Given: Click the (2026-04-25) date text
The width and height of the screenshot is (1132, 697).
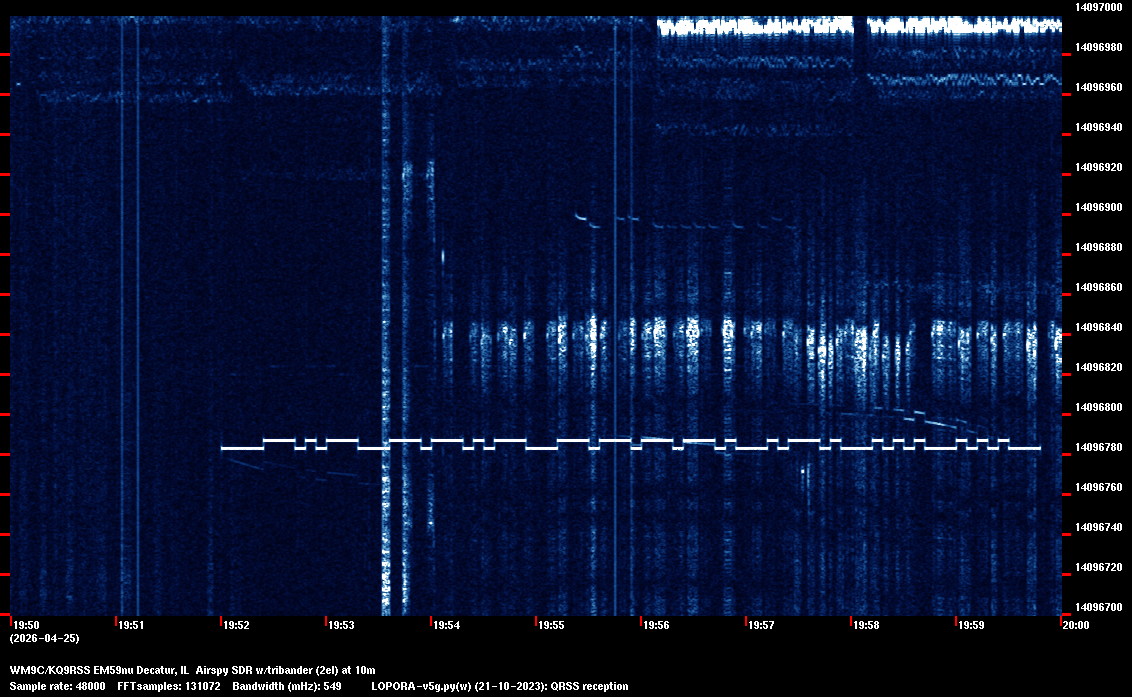Looking at the screenshot, I should 45,638.
